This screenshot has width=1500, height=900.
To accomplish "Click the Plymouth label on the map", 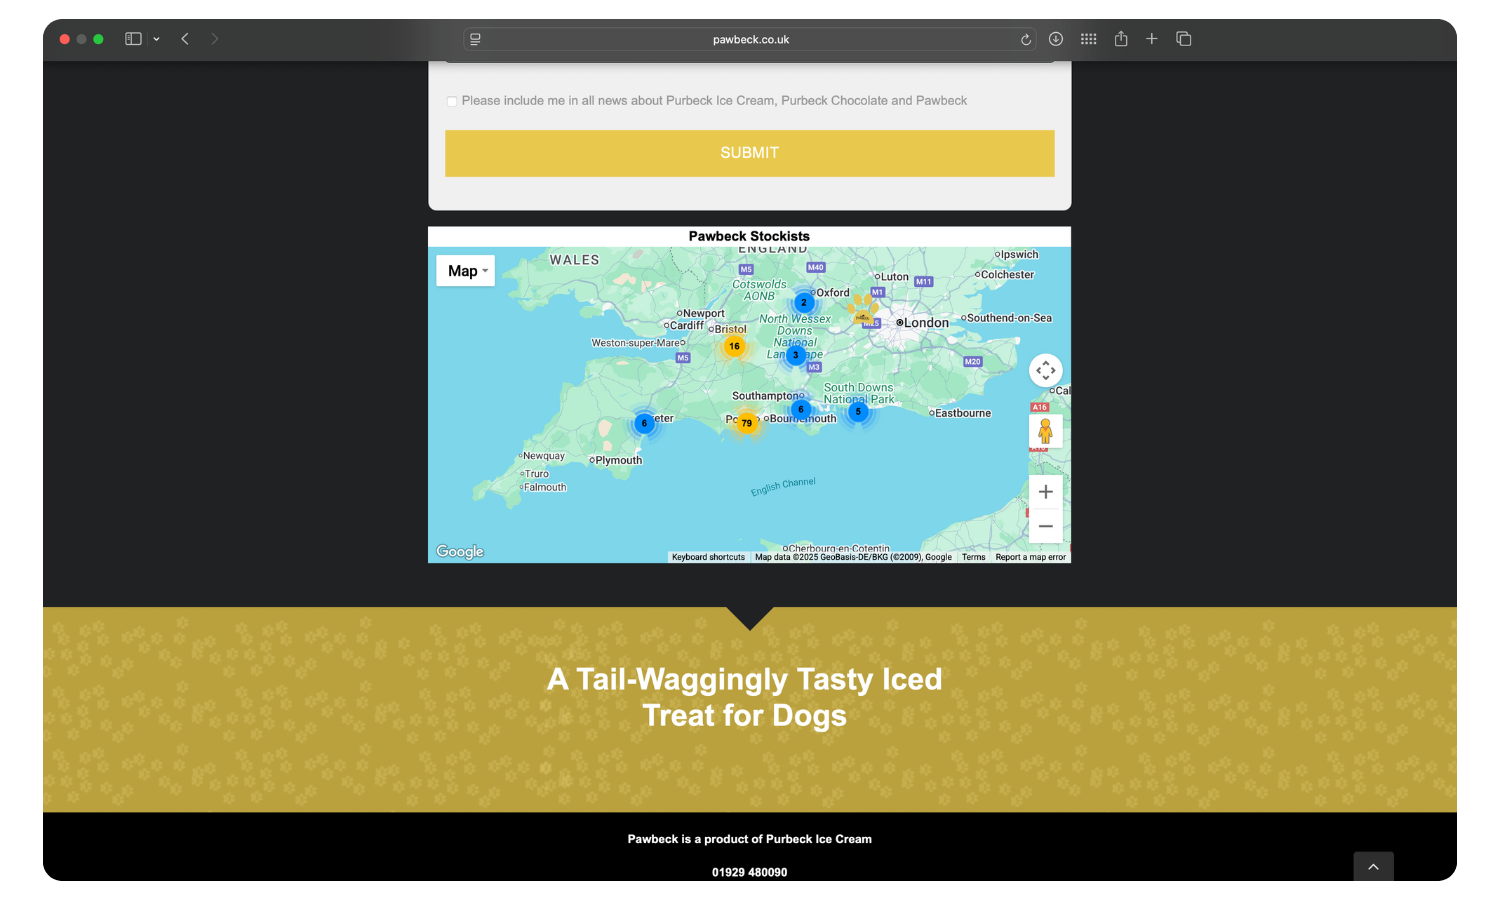I will pos(619,461).
